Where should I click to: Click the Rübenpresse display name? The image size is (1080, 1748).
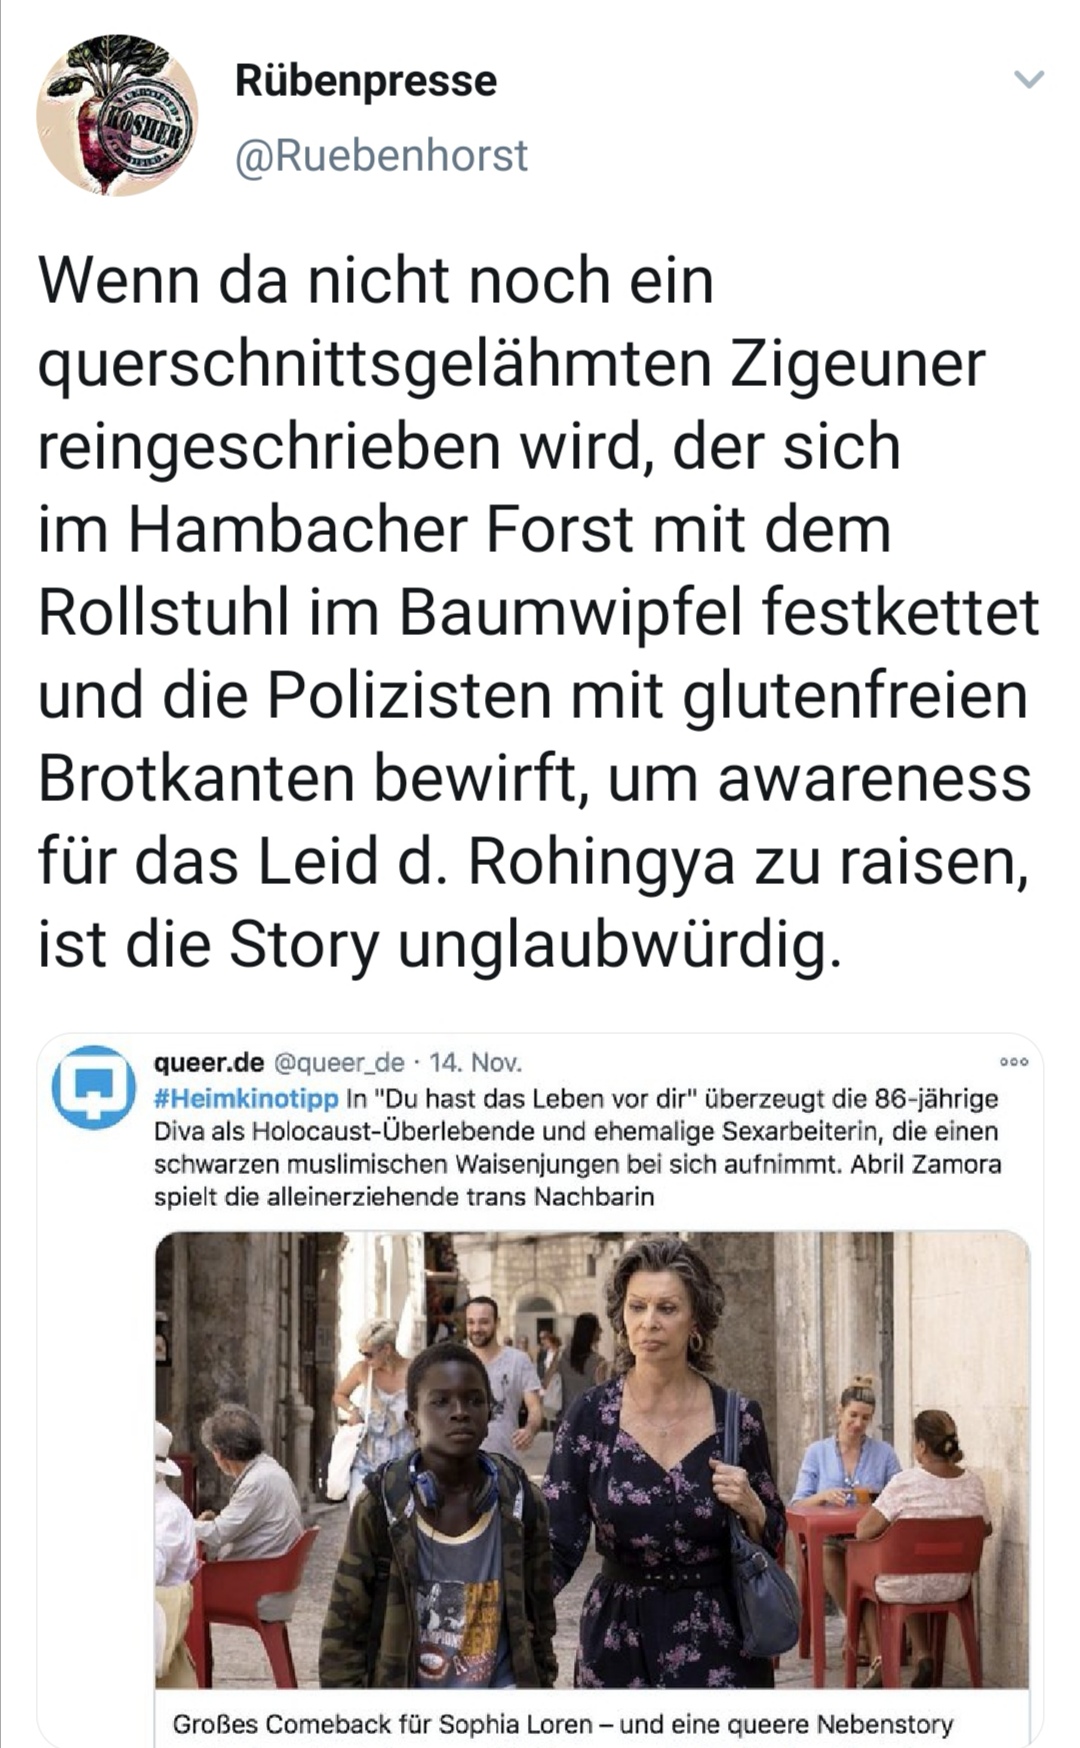tap(365, 81)
